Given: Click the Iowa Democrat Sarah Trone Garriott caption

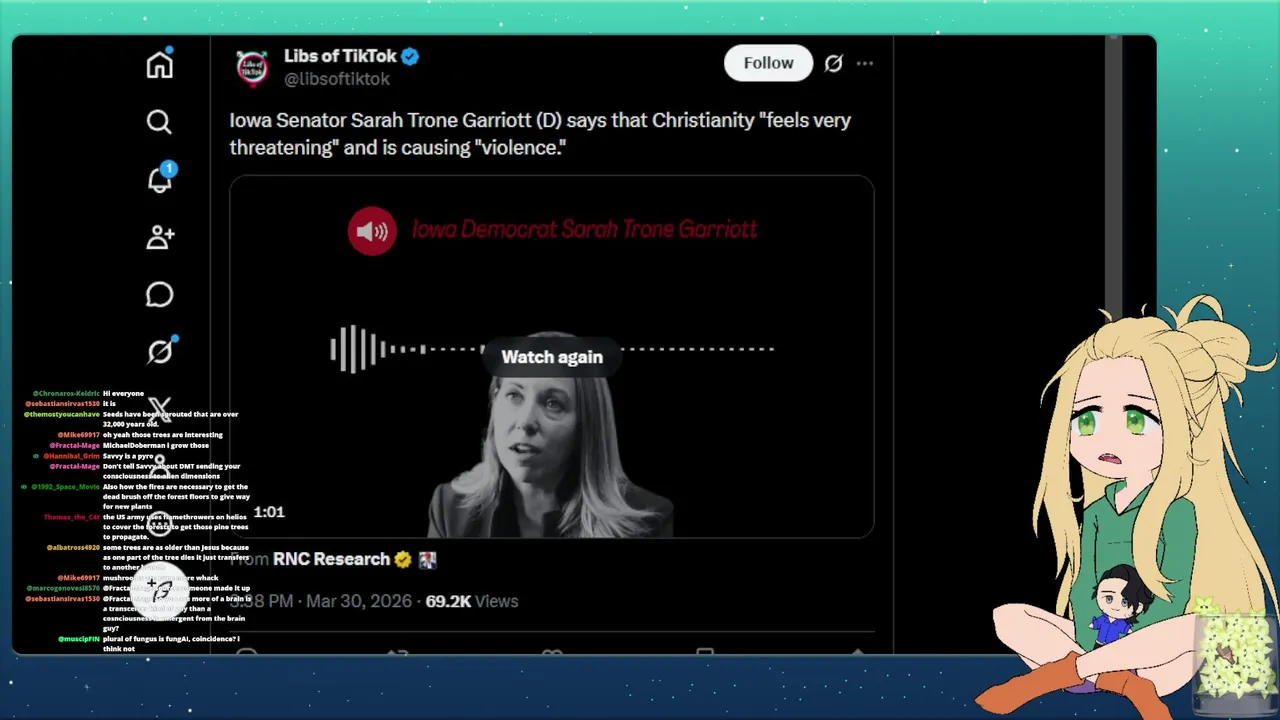Looking at the screenshot, I should 585,229.
